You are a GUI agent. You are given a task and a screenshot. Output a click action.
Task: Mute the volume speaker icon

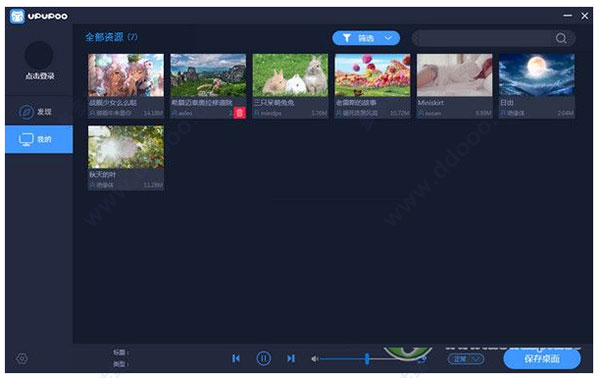(x=315, y=359)
